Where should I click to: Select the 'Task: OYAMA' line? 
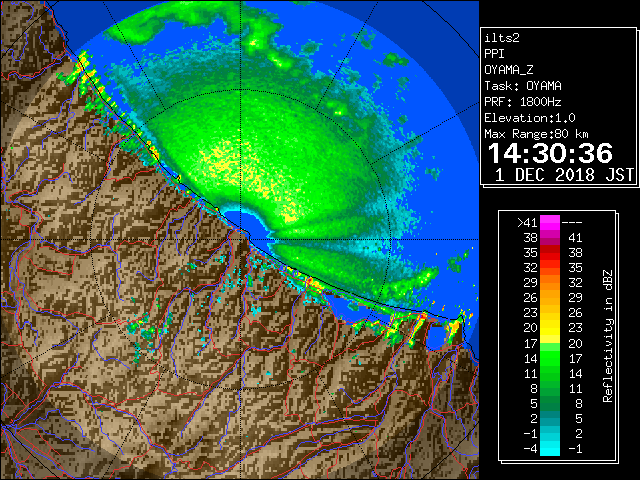click(523, 86)
